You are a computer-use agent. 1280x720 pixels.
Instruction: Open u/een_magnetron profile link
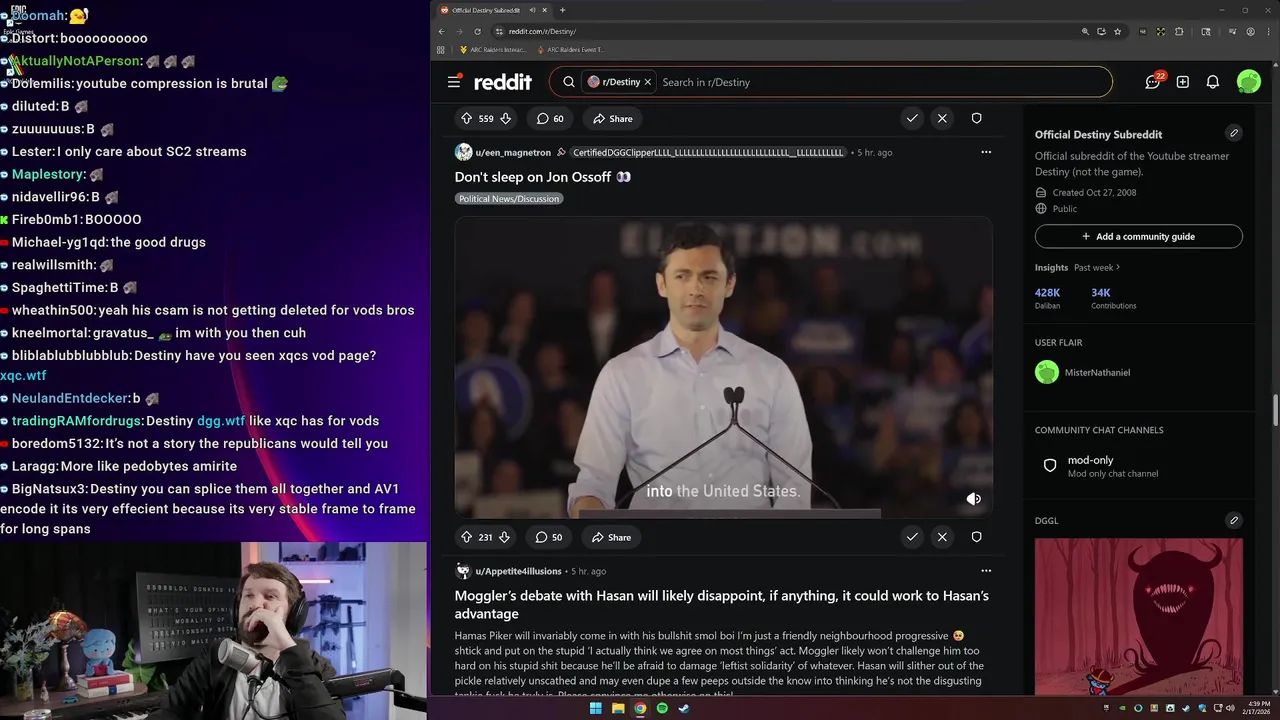coord(513,153)
